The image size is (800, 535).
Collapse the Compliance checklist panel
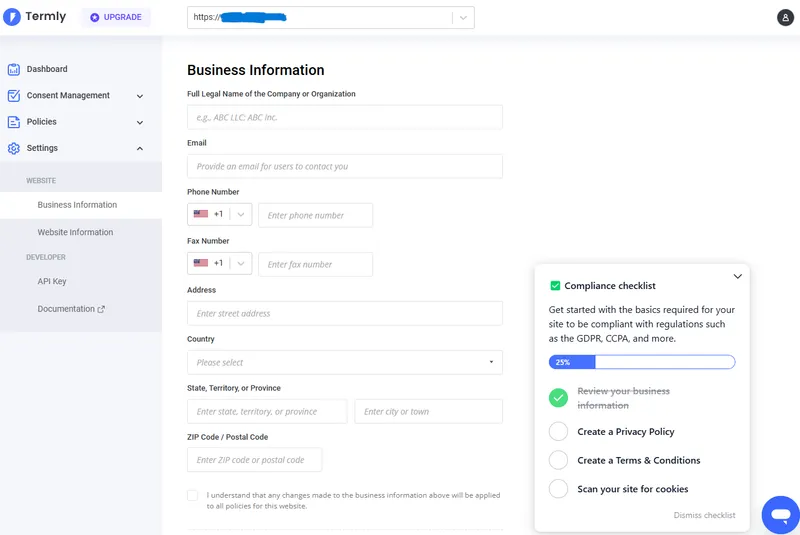click(737, 276)
